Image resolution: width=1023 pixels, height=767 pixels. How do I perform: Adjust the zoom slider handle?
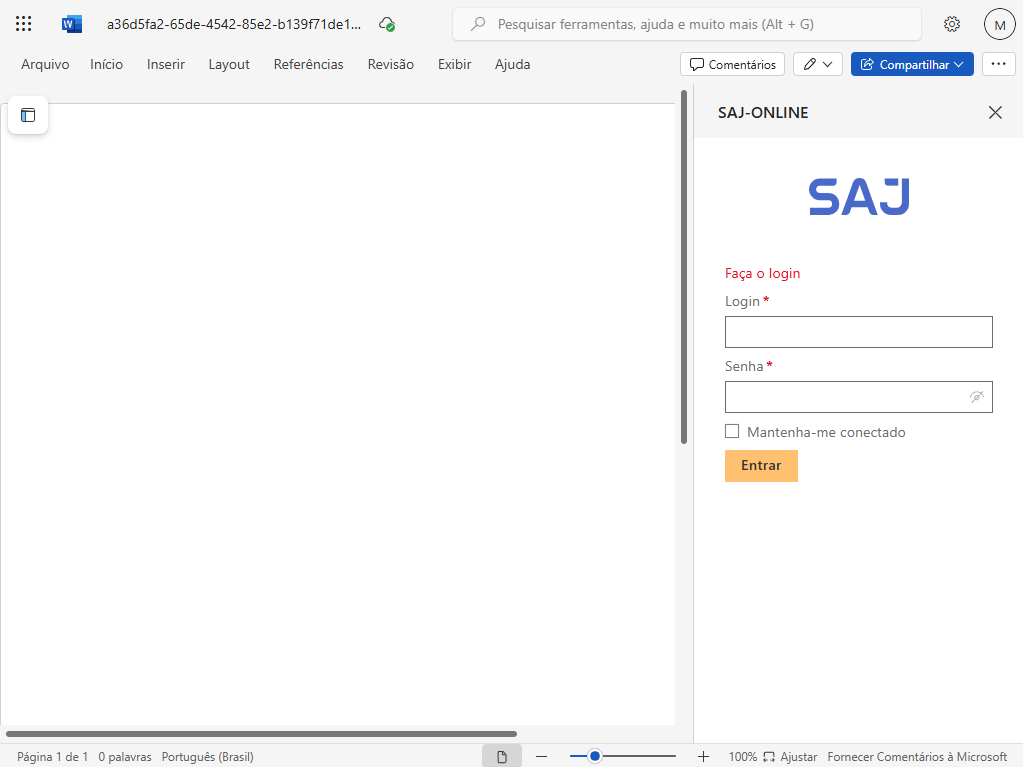595,757
